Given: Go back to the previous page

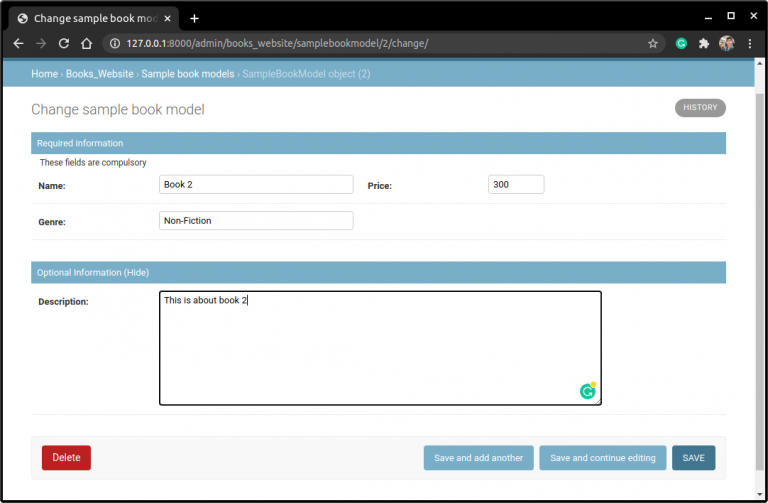Looking at the screenshot, I should (x=19, y=44).
